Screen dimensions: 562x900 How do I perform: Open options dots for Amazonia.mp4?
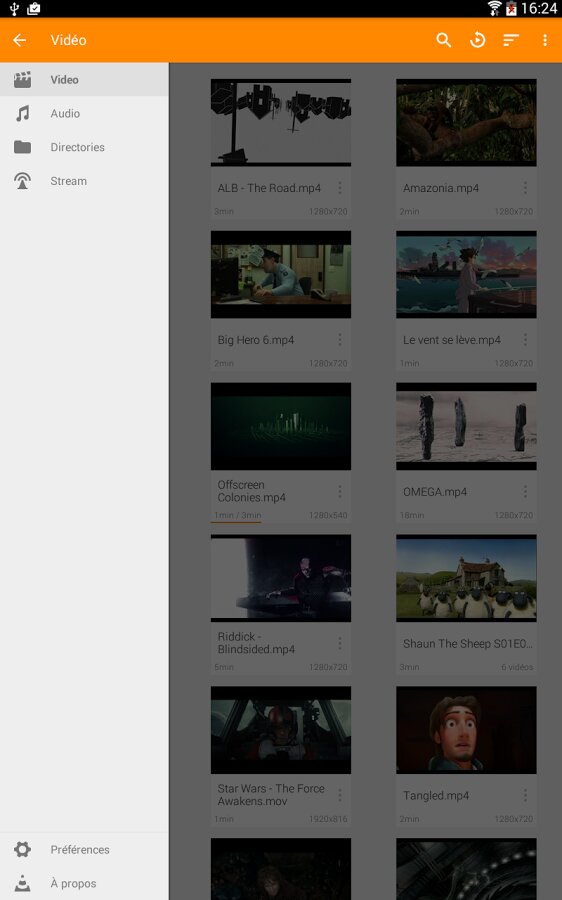[525, 188]
